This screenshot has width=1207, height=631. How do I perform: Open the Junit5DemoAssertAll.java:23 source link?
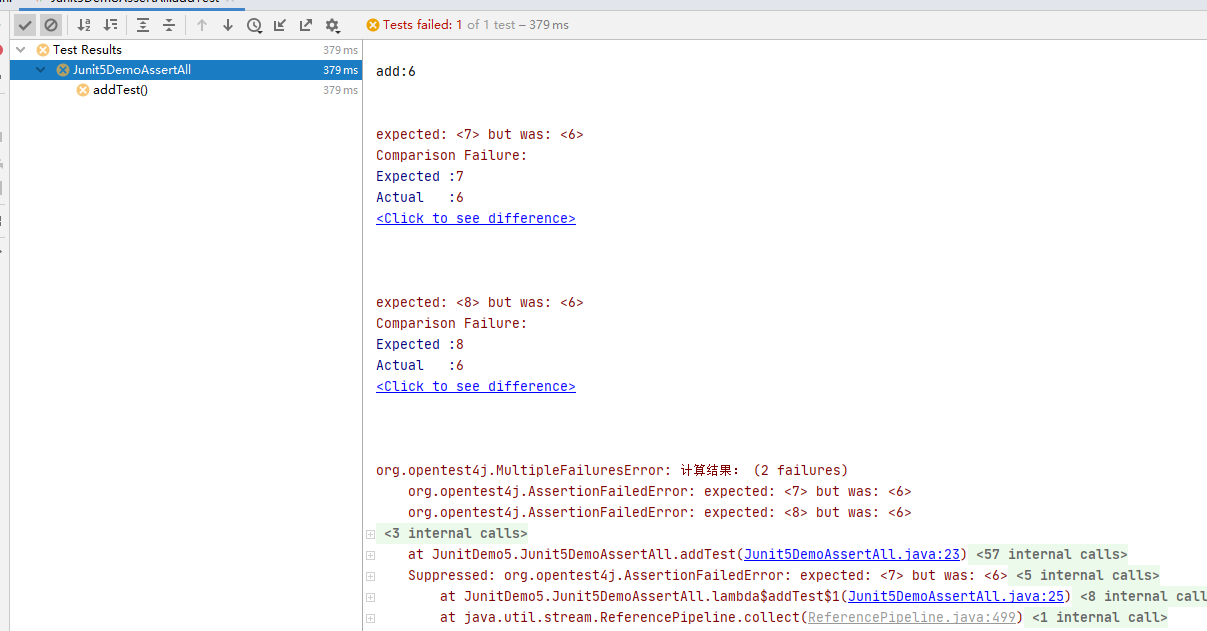point(852,554)
